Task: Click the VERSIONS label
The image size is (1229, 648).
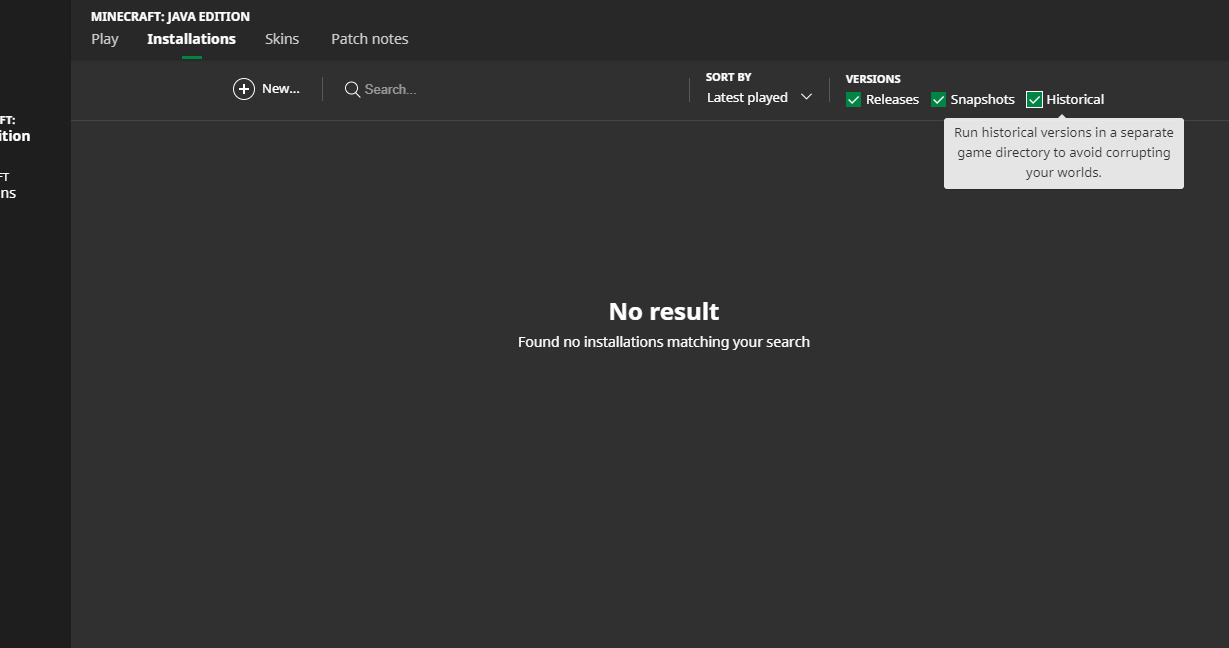Action: point(873,79)
